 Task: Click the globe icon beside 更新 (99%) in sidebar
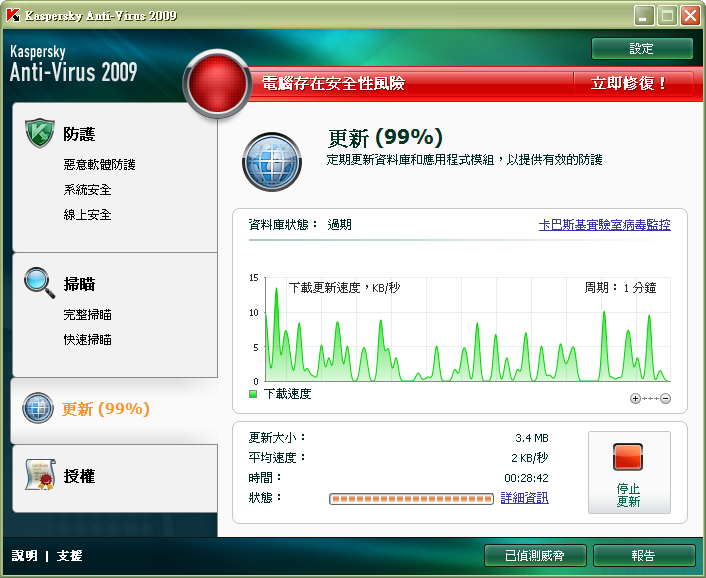click(x=38, y=408)
